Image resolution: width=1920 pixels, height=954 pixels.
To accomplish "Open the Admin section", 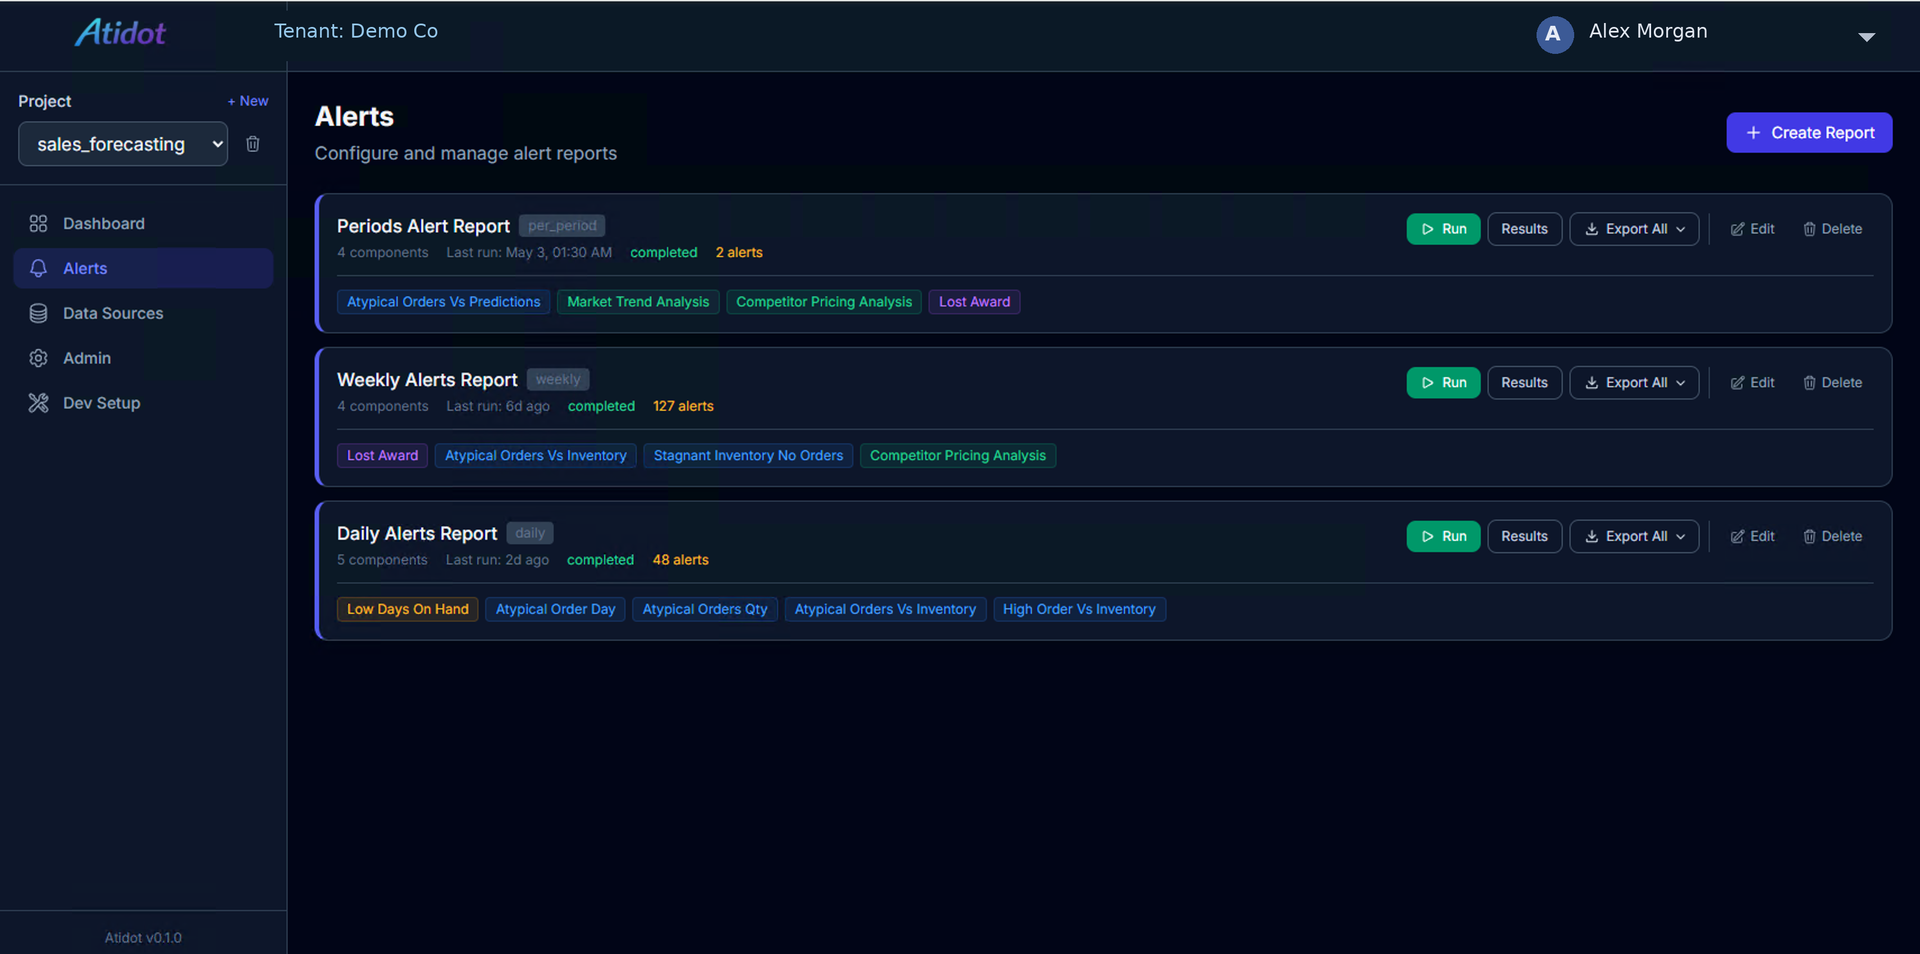I will click(143, 358).
